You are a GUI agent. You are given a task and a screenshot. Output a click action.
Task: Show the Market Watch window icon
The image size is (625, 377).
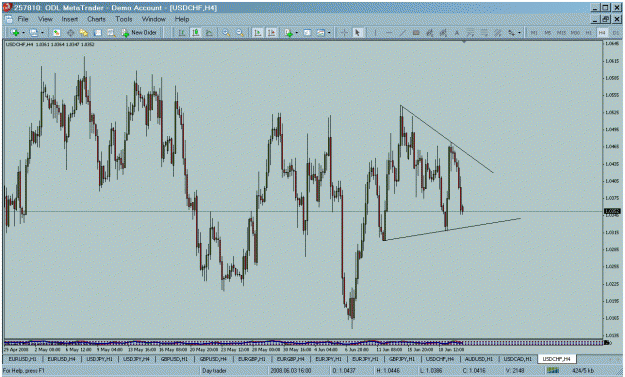click(x=57, y=33)
